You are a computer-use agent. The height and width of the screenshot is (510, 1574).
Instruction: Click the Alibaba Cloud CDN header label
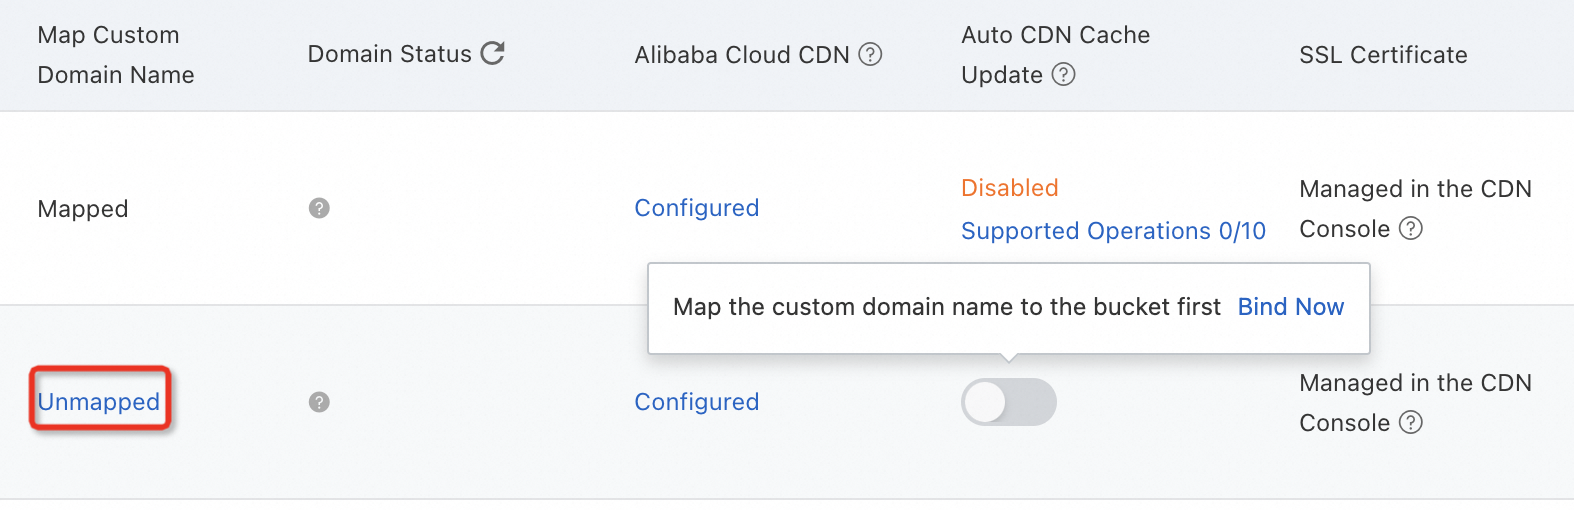pyautogui.click(x=742, y=55)
